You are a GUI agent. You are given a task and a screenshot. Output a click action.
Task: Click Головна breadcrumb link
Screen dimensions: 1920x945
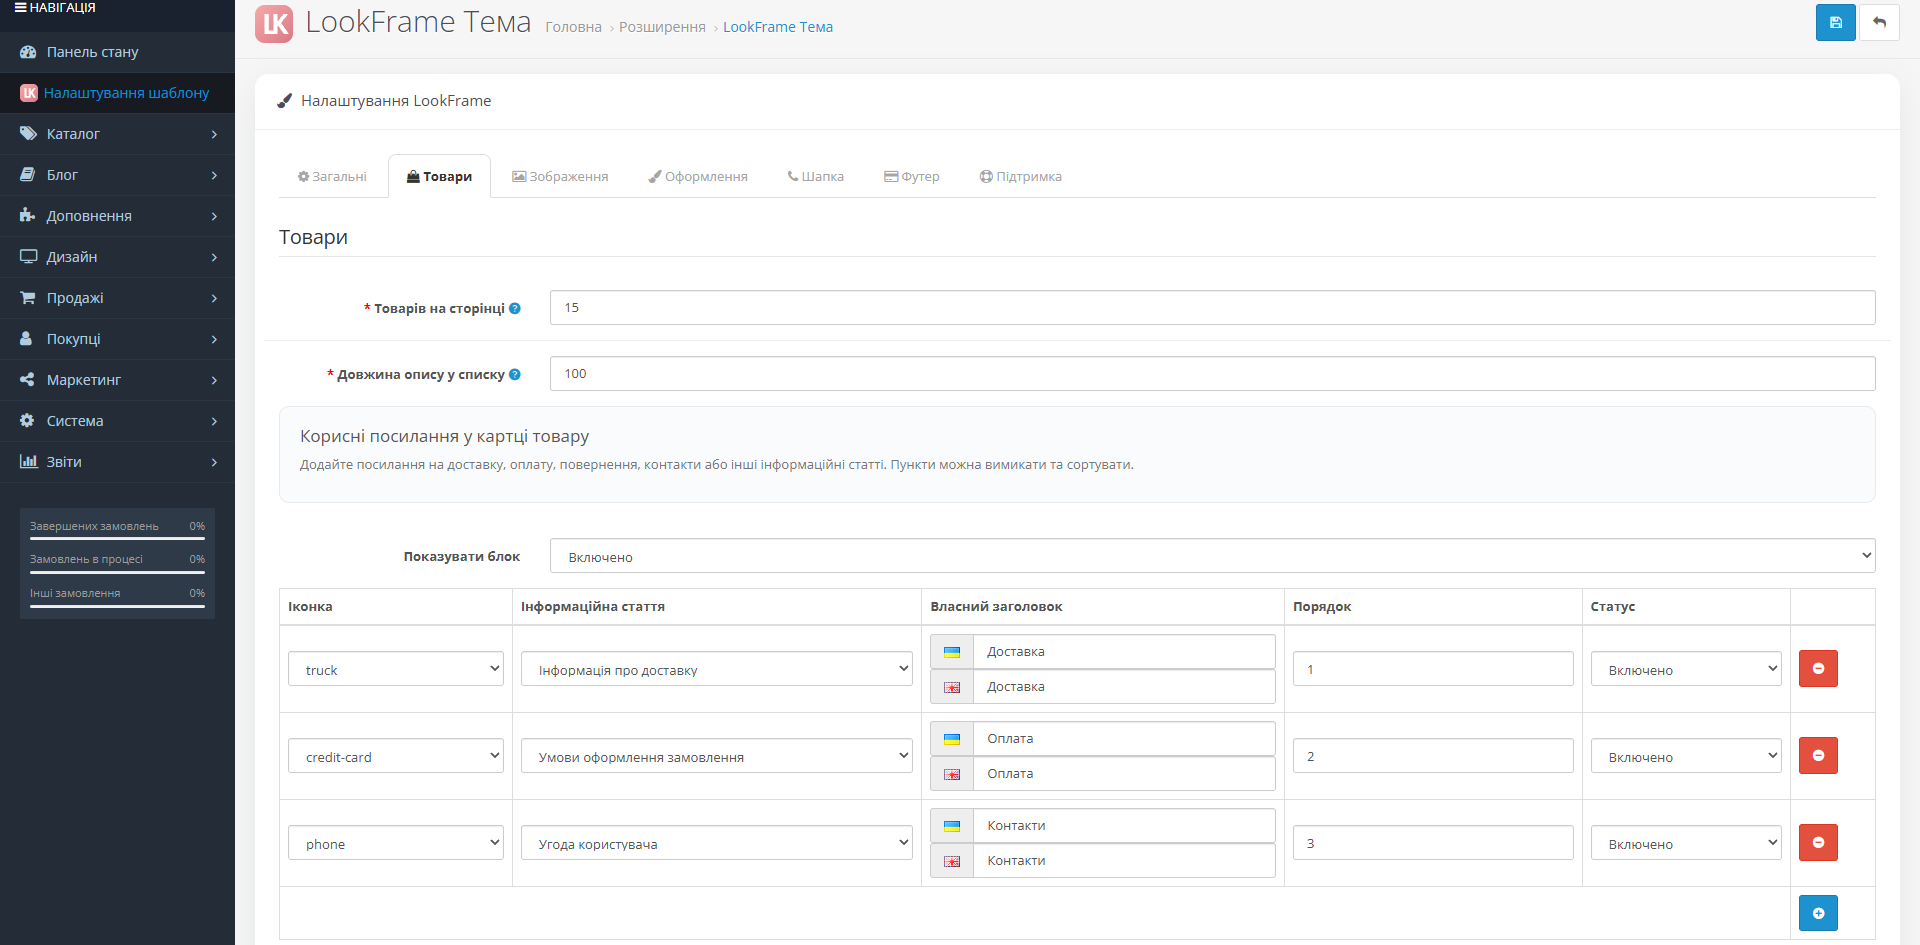coord(573,27)
